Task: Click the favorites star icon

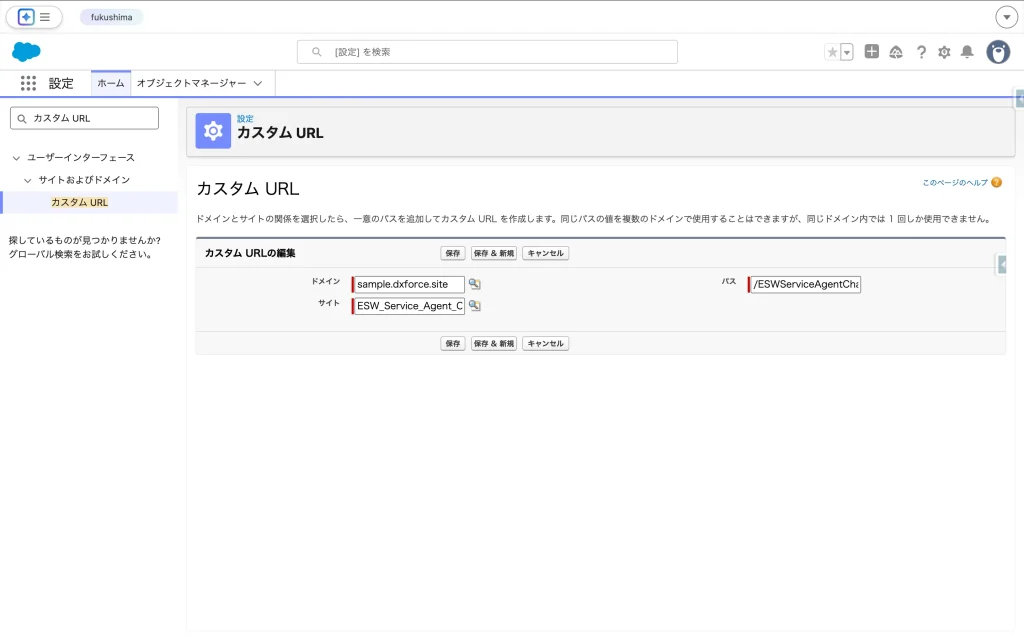Action: [832, 52]
